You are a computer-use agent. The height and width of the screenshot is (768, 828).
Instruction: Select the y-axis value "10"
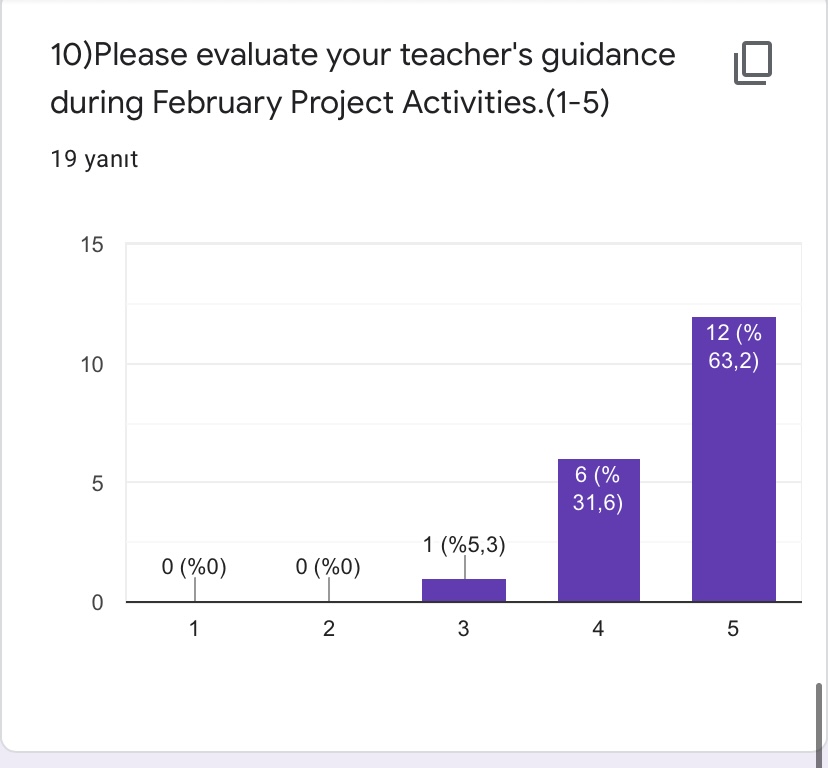click(x=92, y=365)
